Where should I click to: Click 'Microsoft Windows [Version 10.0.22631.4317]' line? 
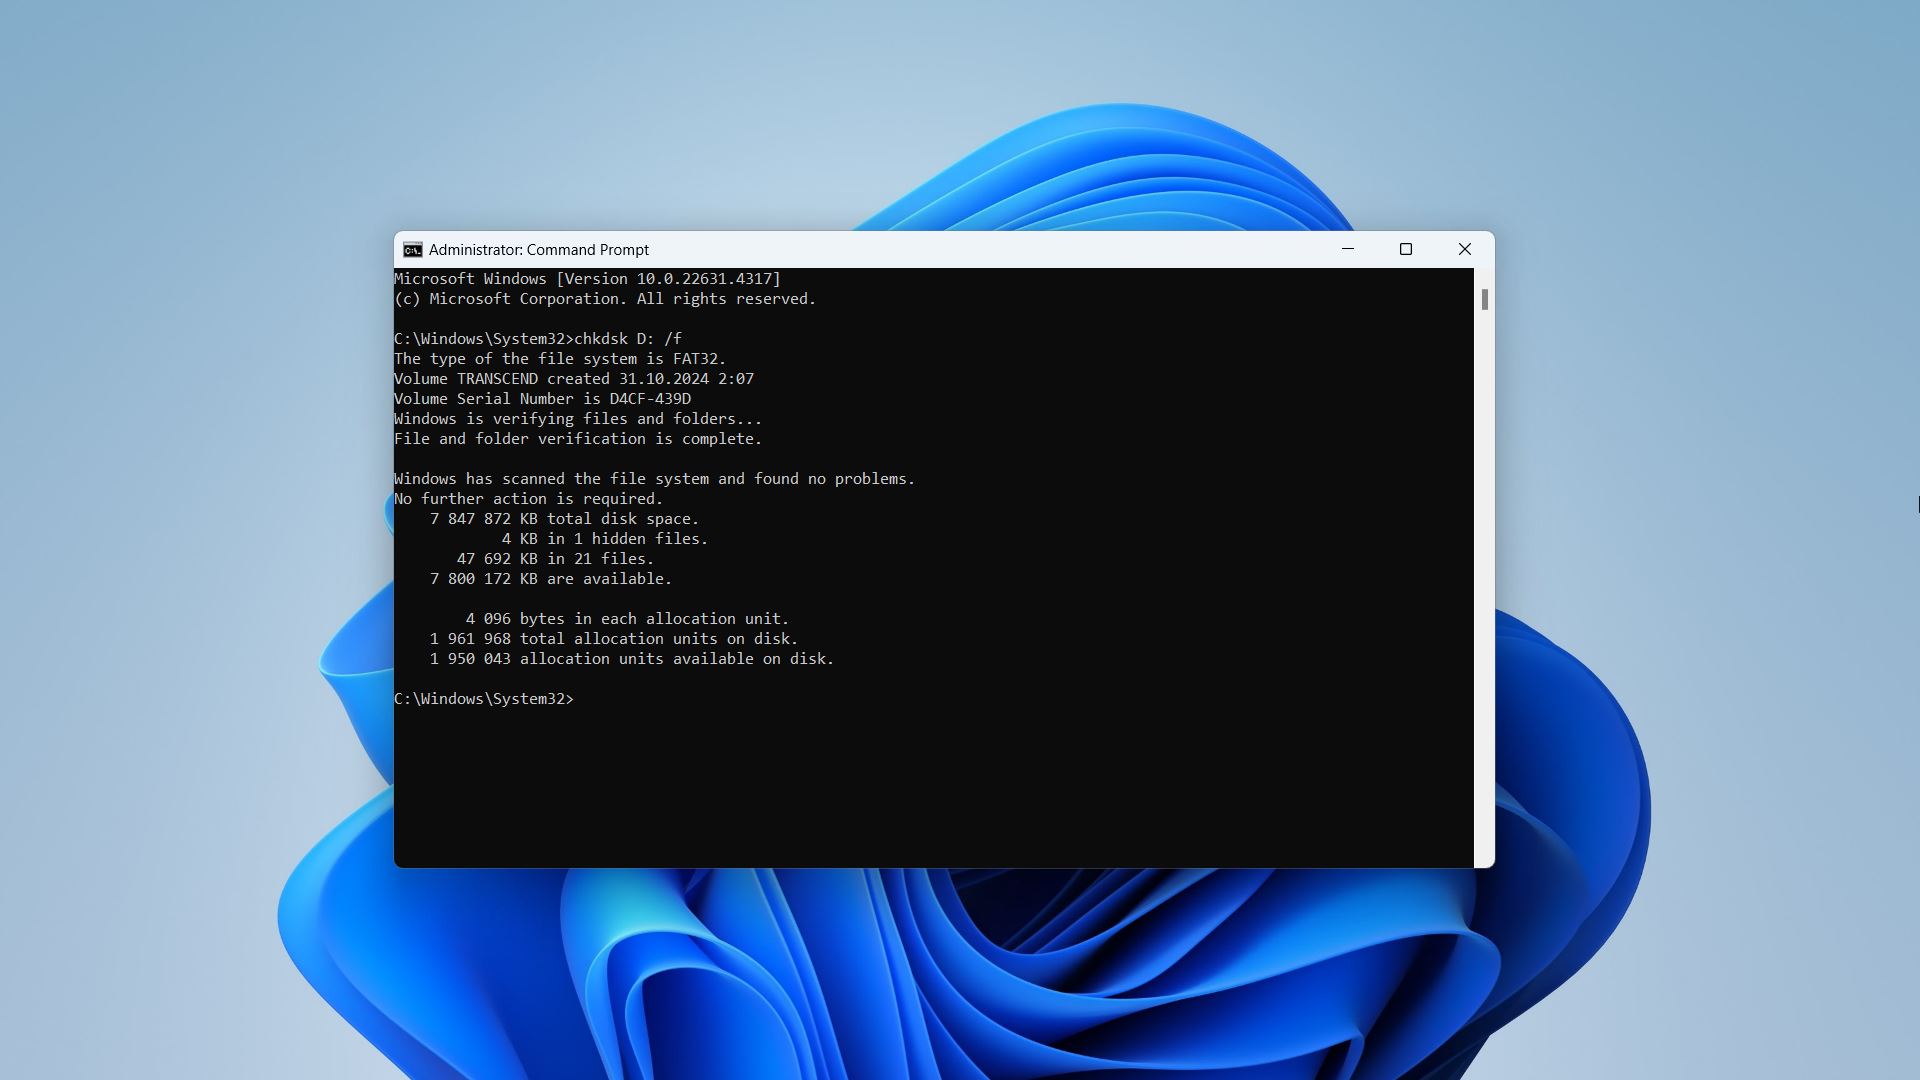pos(588,279)
